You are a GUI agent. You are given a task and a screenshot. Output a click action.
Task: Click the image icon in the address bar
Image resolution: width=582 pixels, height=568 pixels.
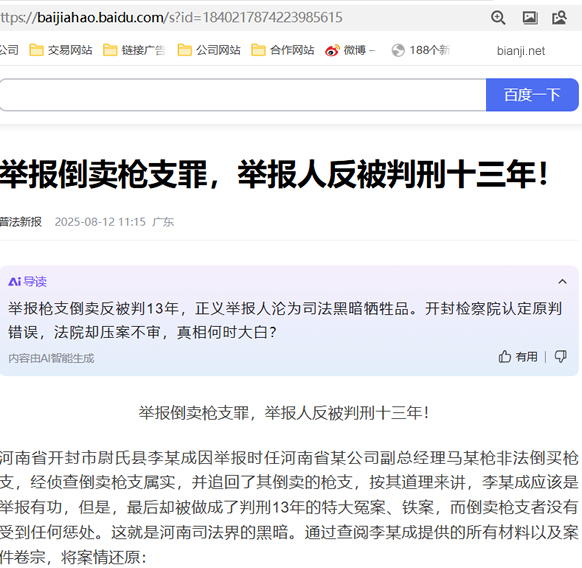tap(530, 17)
